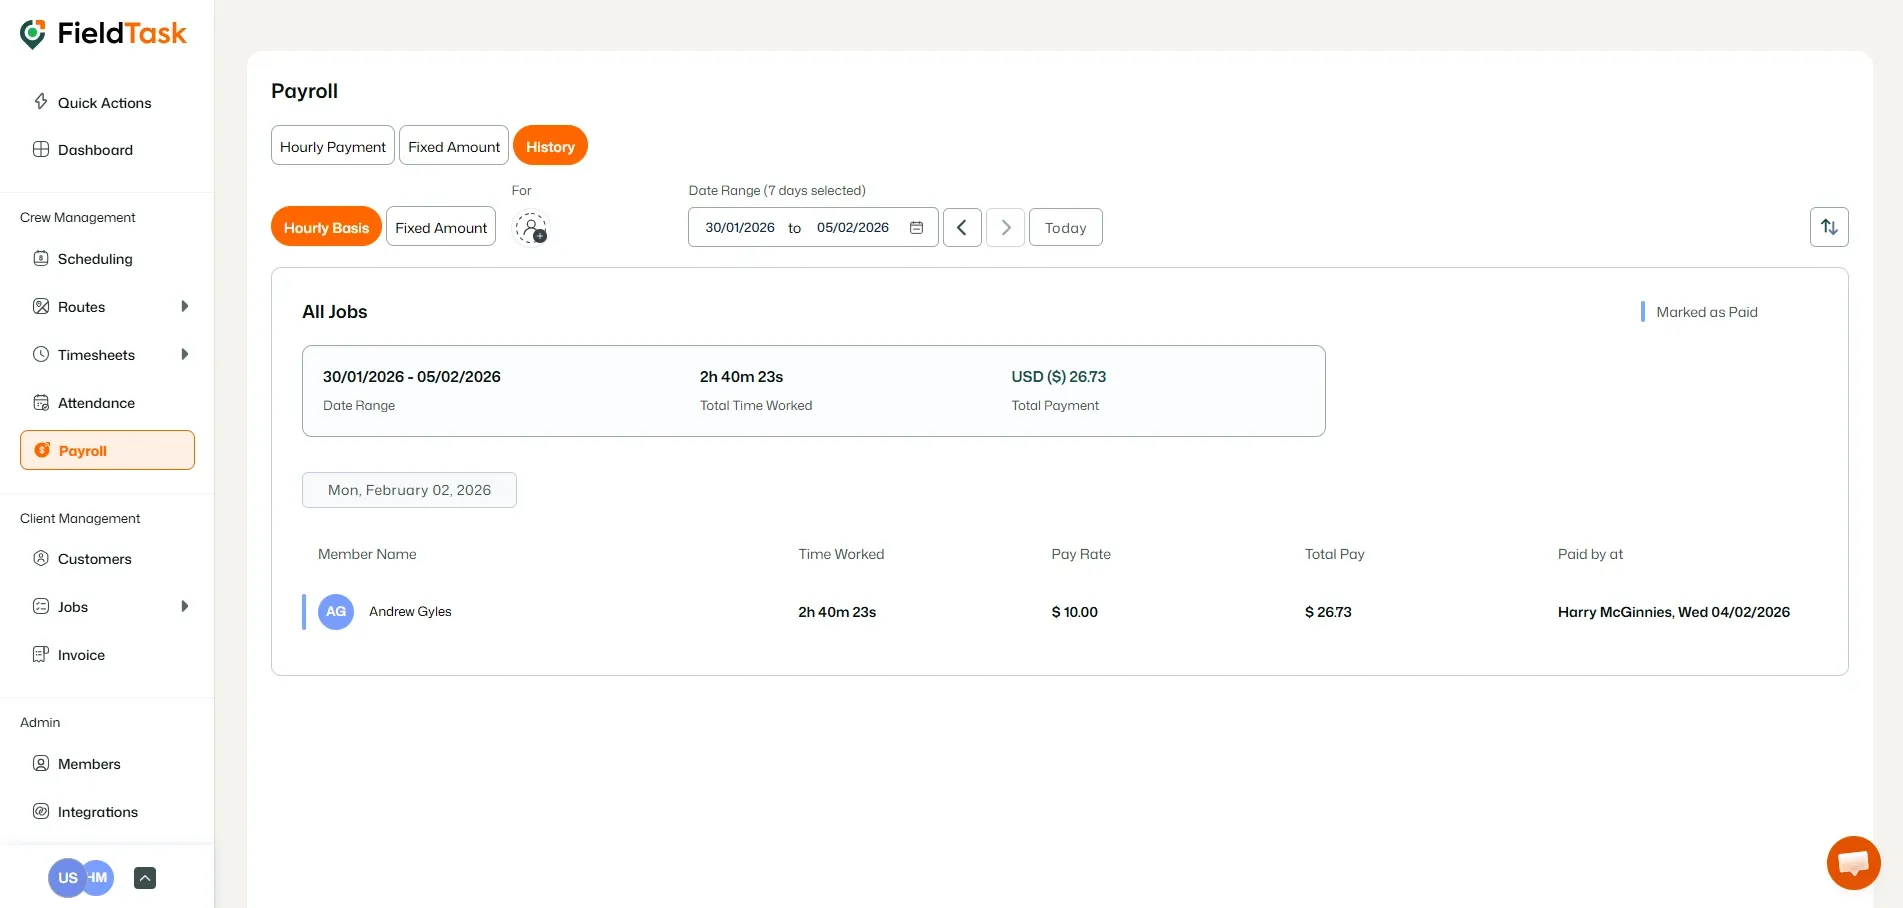
Task: Switch payment basis to Fixed Amount
Action: pos(440,227)
